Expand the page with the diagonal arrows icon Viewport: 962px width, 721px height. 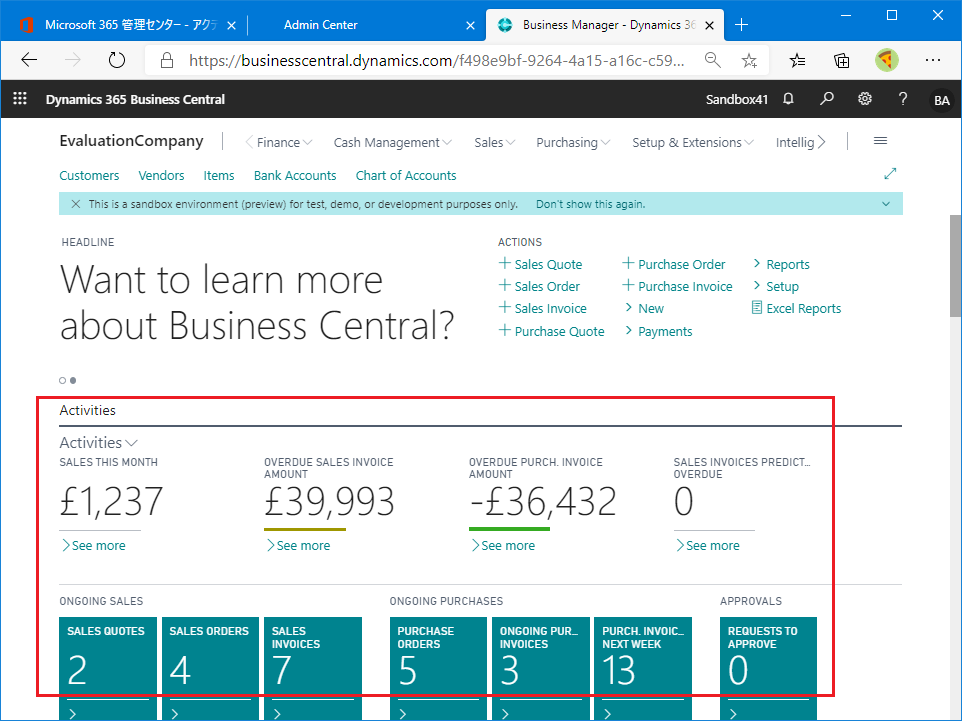click(x=890, y=174)
